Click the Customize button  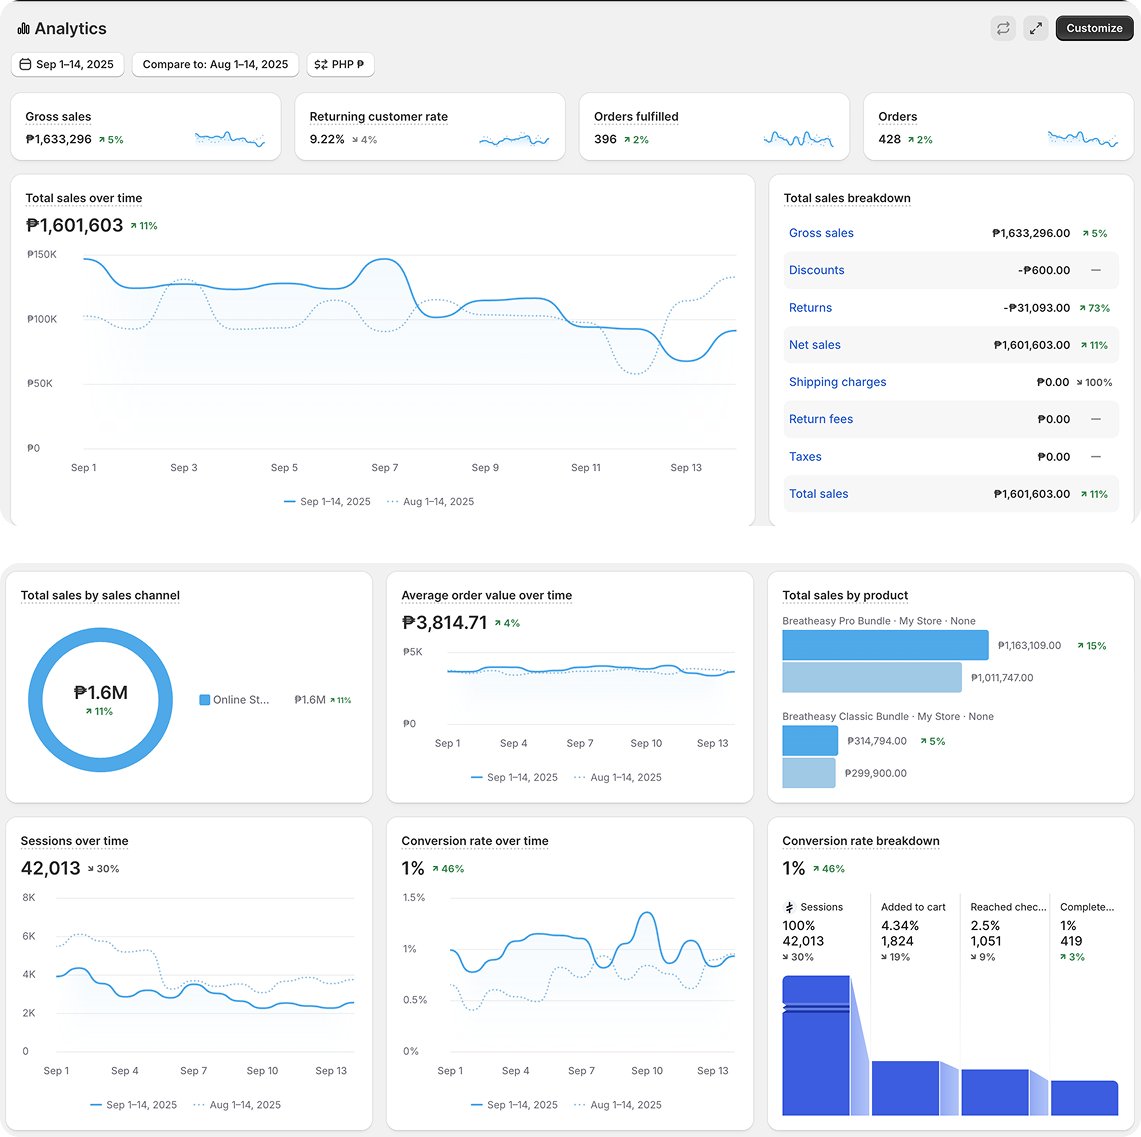click(1094, 28)
